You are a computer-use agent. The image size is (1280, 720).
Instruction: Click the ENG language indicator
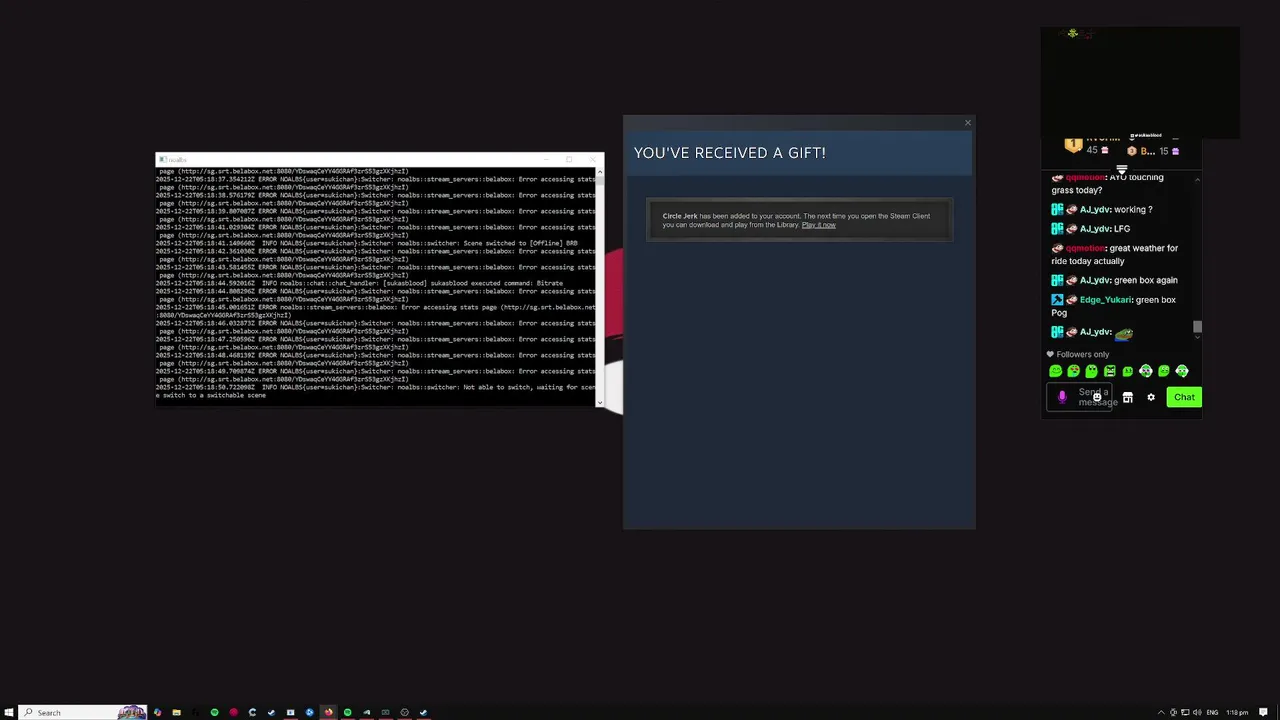(1213, 712)
